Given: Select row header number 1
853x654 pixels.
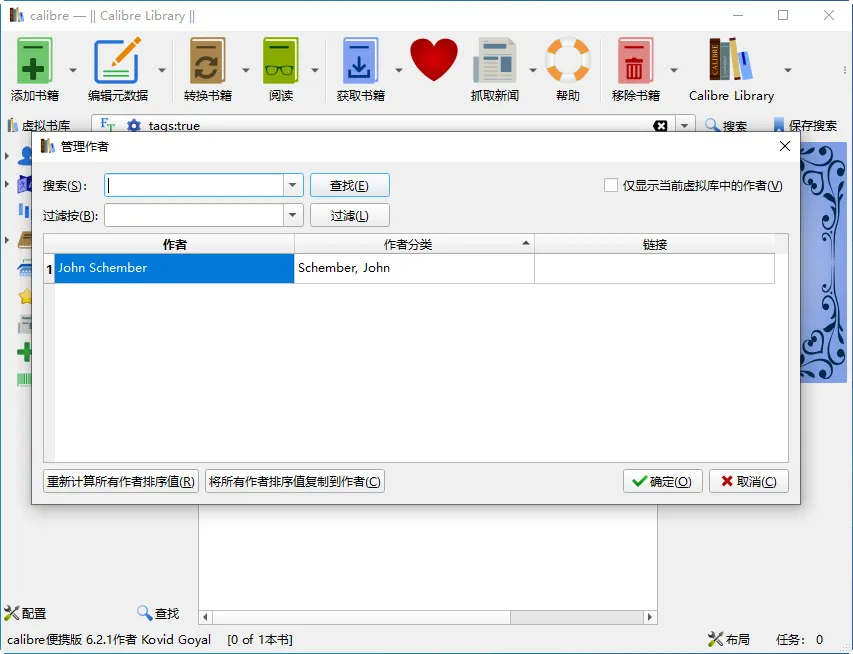Looking at the screenshot, I should (x=49, y=269).
